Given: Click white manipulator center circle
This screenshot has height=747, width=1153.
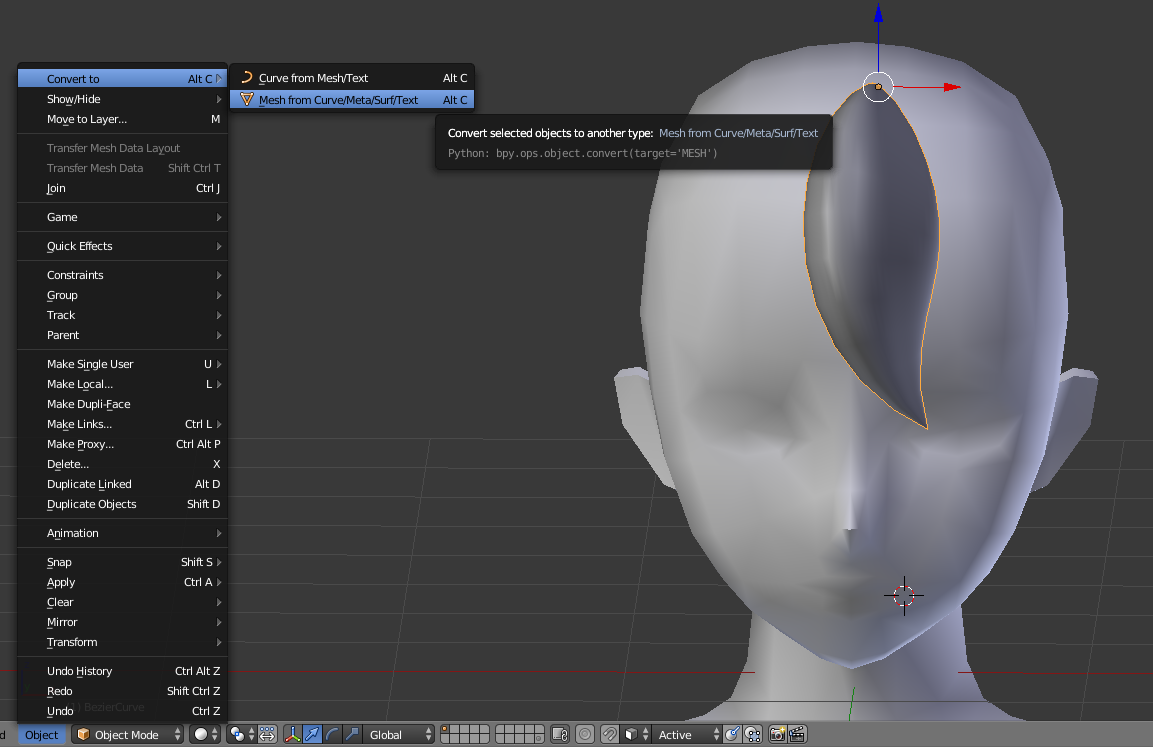Looking at the screenshot, I should [x=878, y=87].
